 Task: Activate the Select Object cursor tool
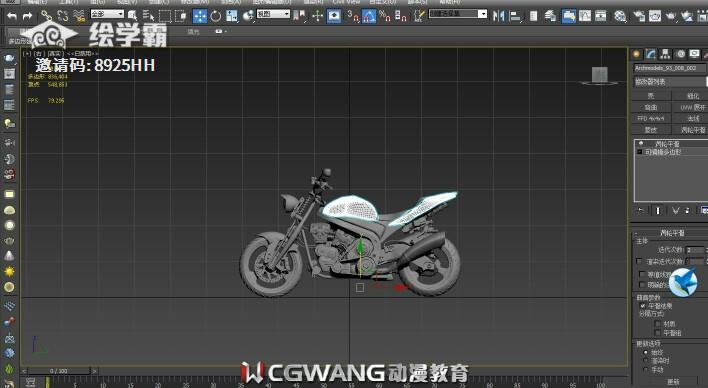tap(132, 16)
